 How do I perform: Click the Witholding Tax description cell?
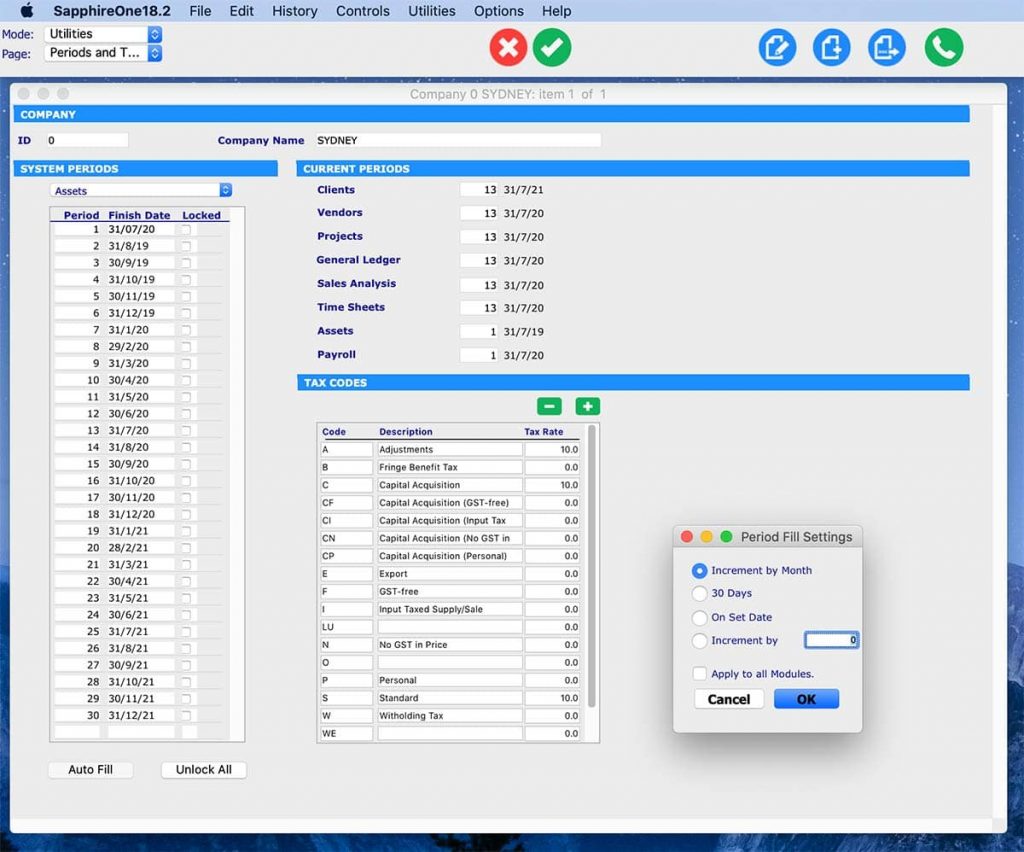pyautogui.click(x=449, y=716)
